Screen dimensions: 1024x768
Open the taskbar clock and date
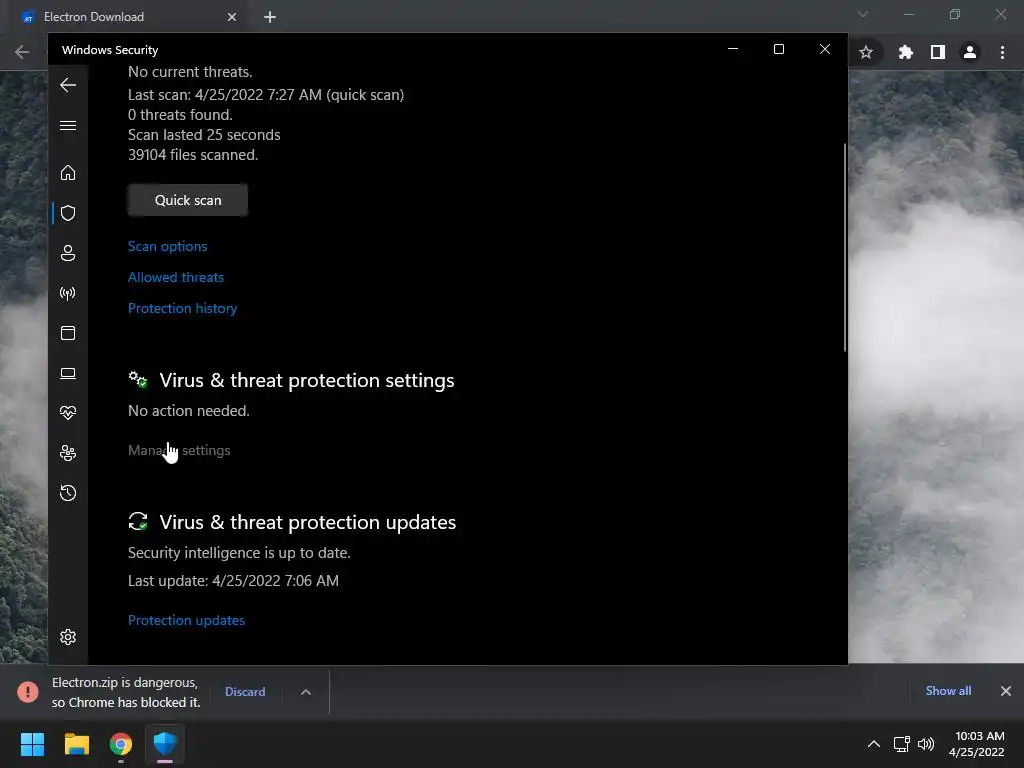click(x=977, y=744)
